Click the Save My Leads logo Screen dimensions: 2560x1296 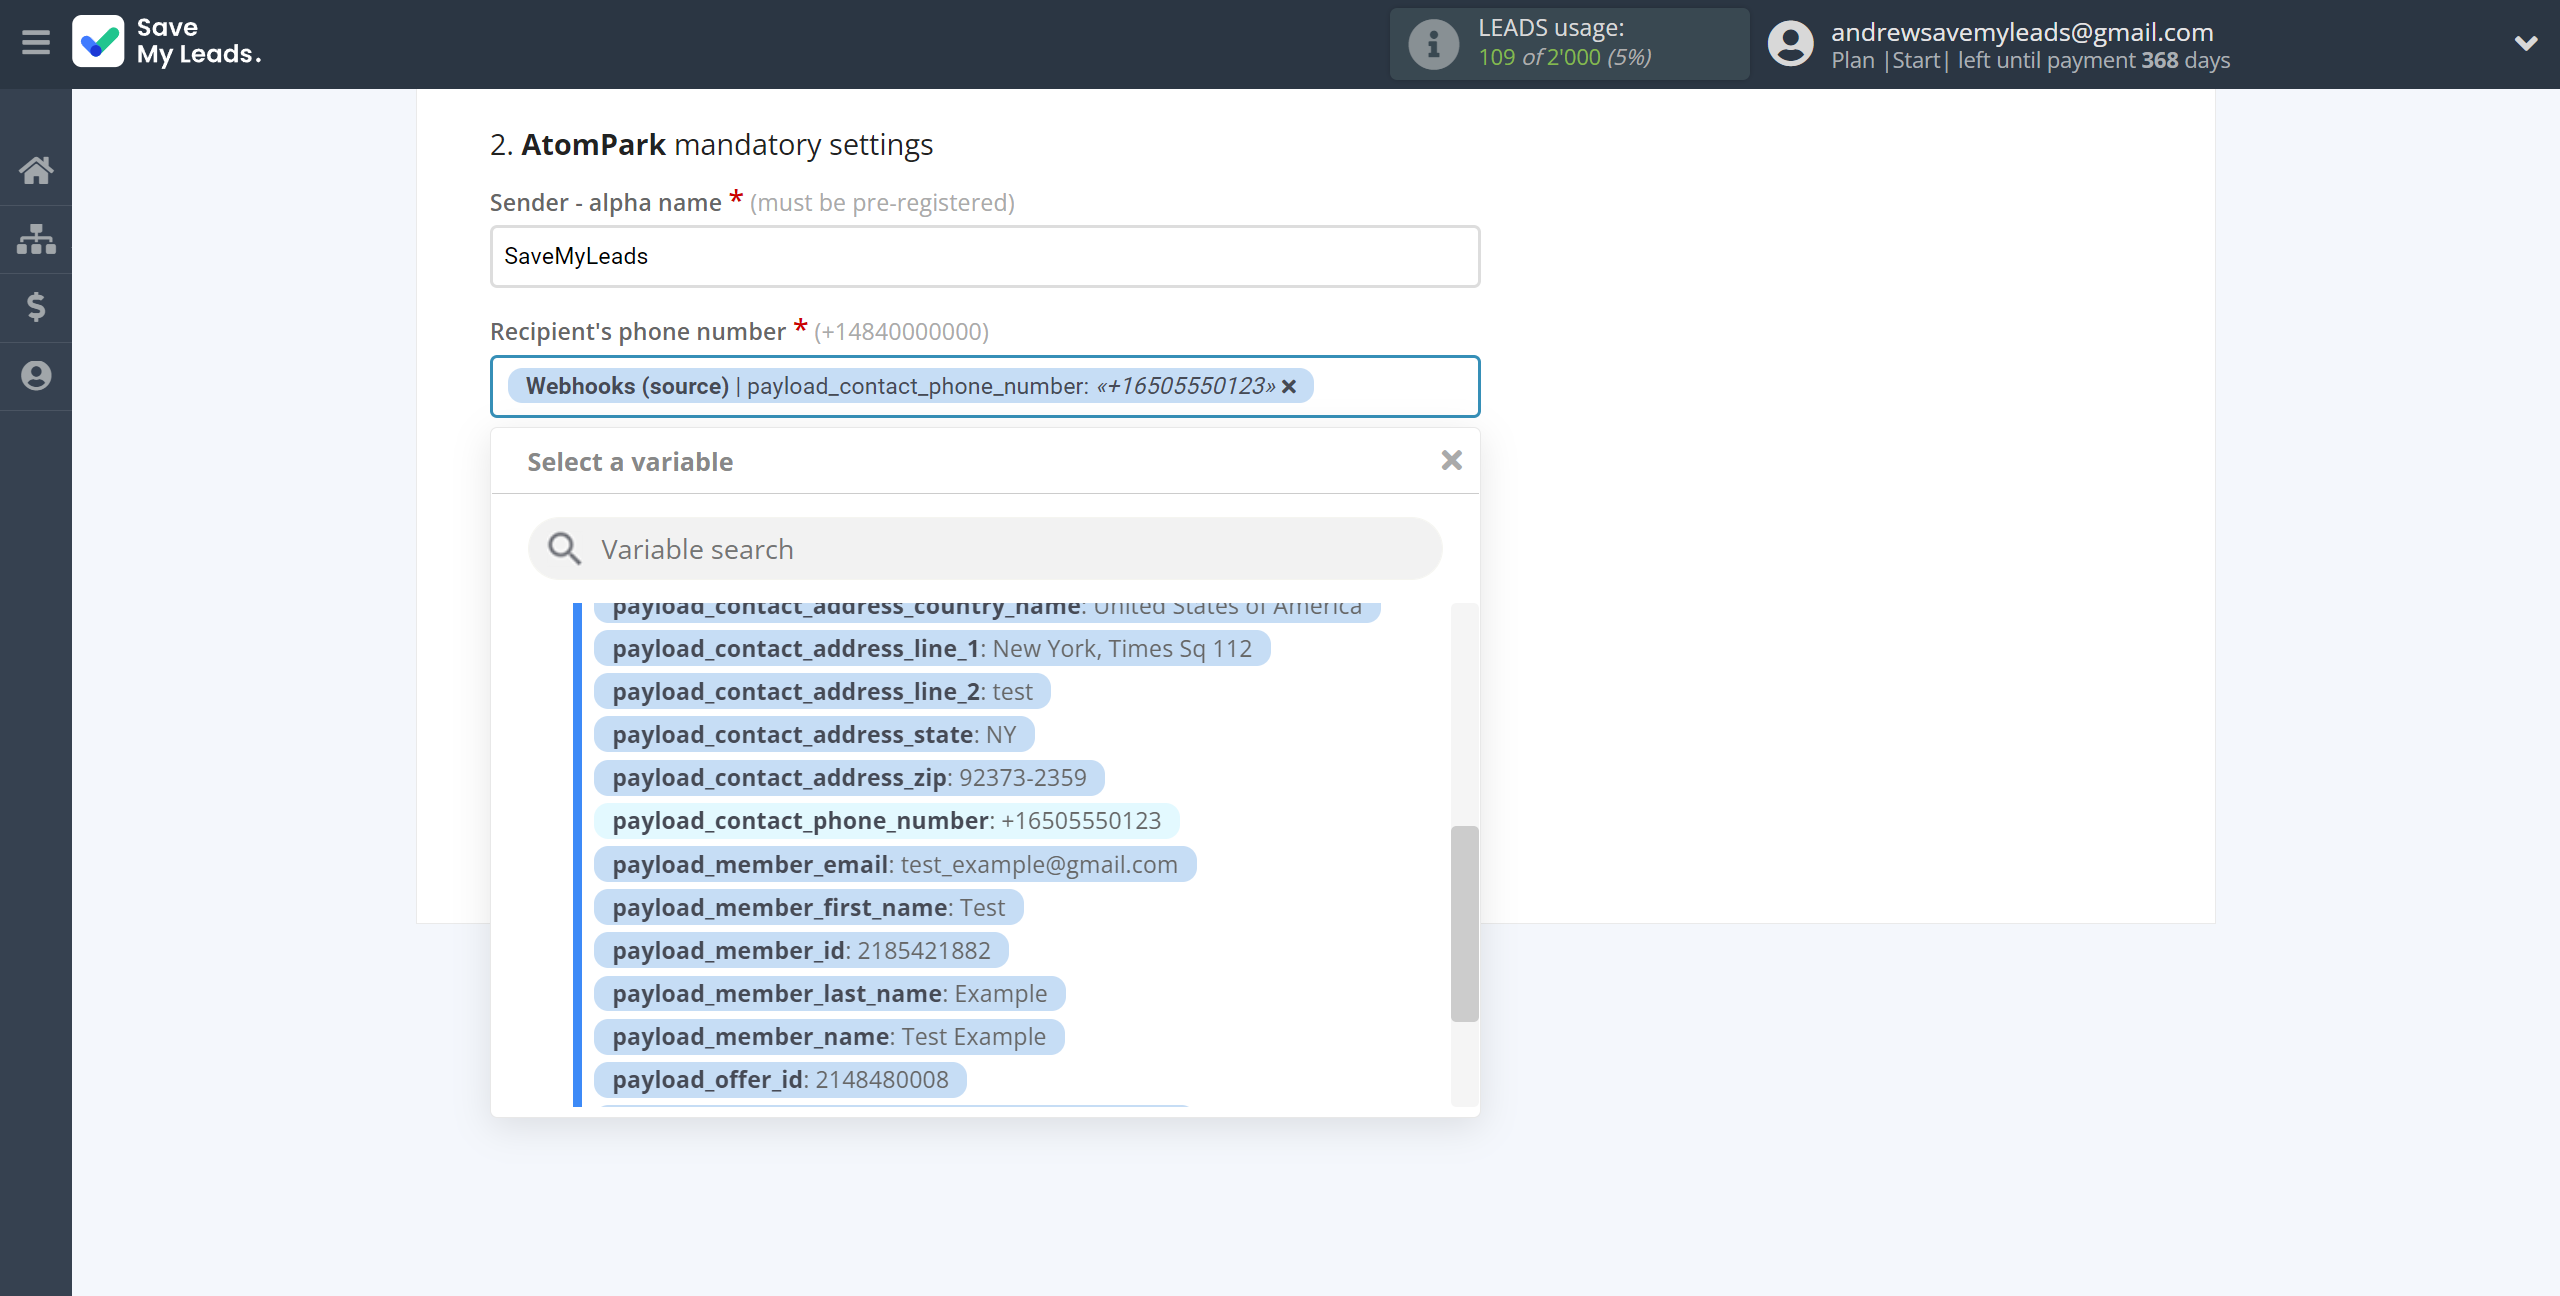click(x=167, y=42)
